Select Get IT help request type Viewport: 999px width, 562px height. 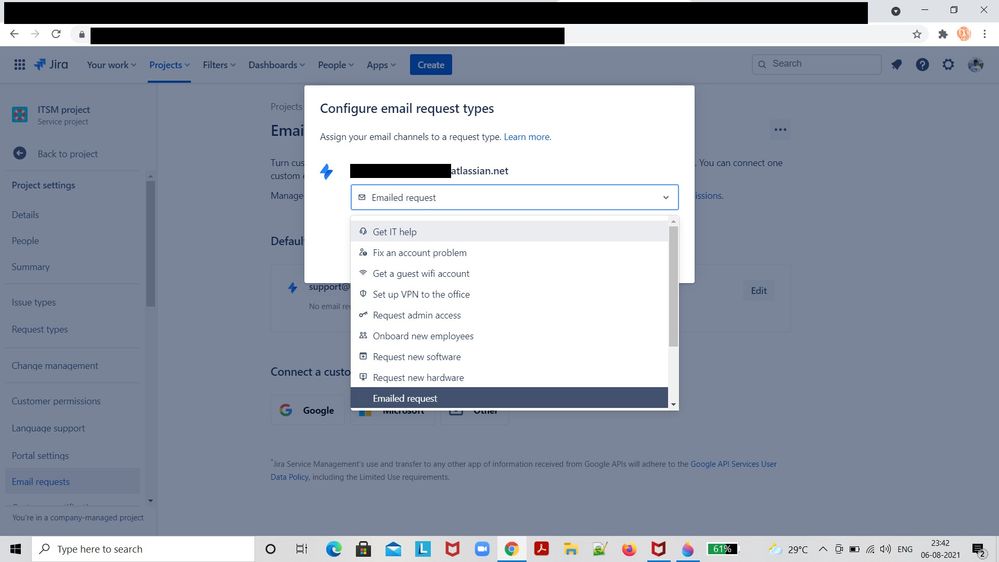pyautogui.click(x=509, y=232)
